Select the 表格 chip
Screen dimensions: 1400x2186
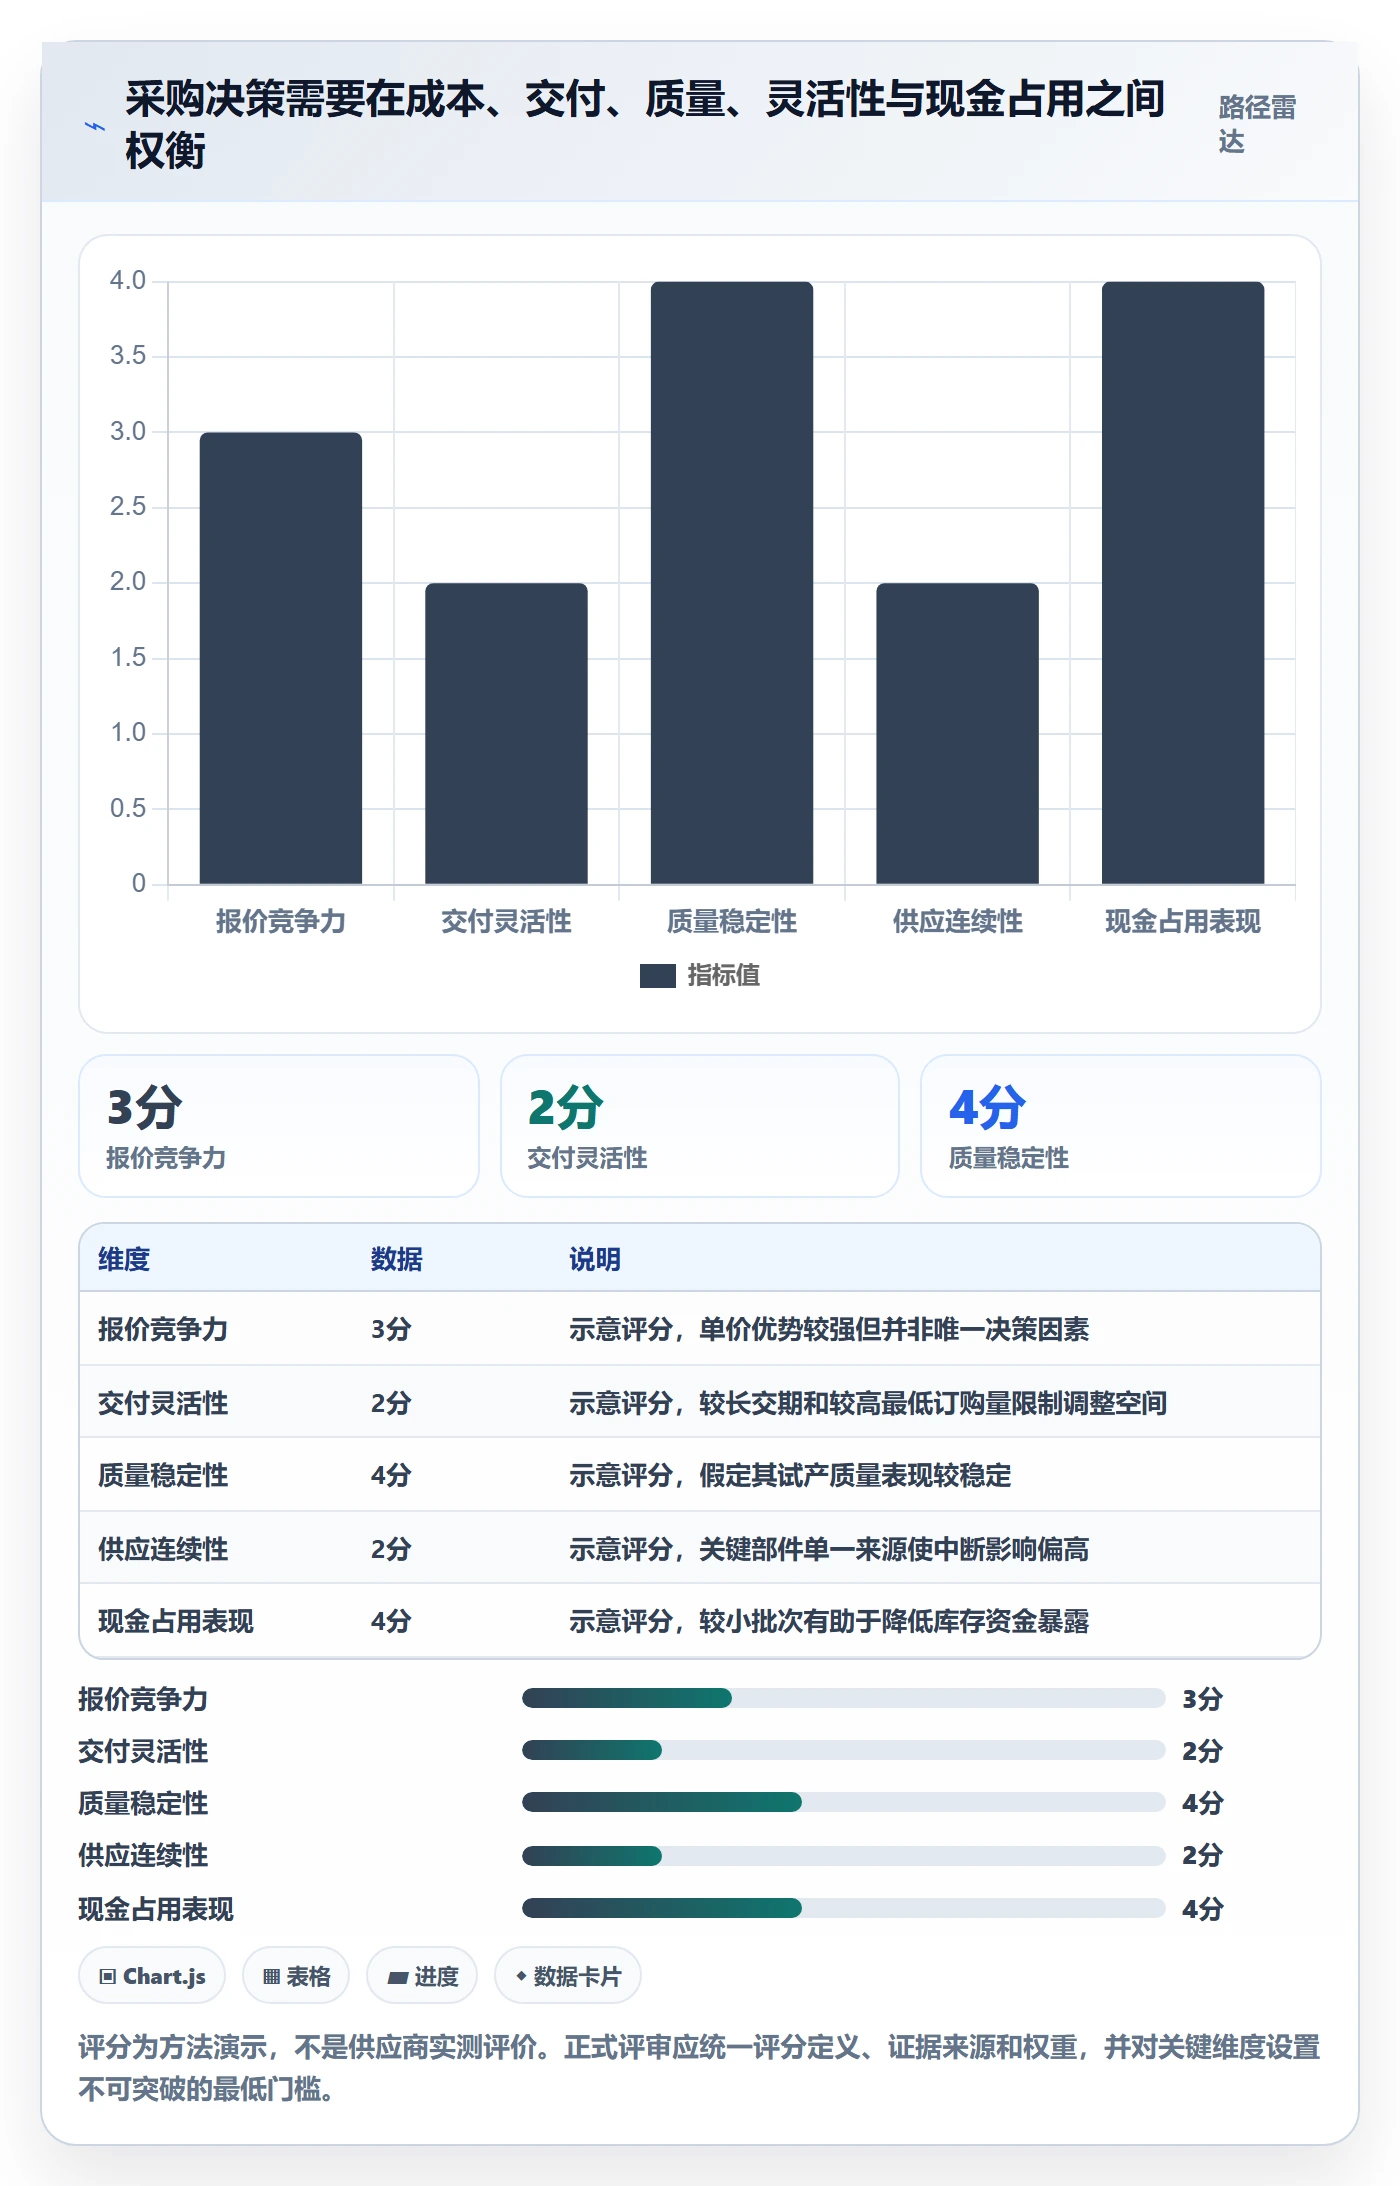tap(296, 1976)
